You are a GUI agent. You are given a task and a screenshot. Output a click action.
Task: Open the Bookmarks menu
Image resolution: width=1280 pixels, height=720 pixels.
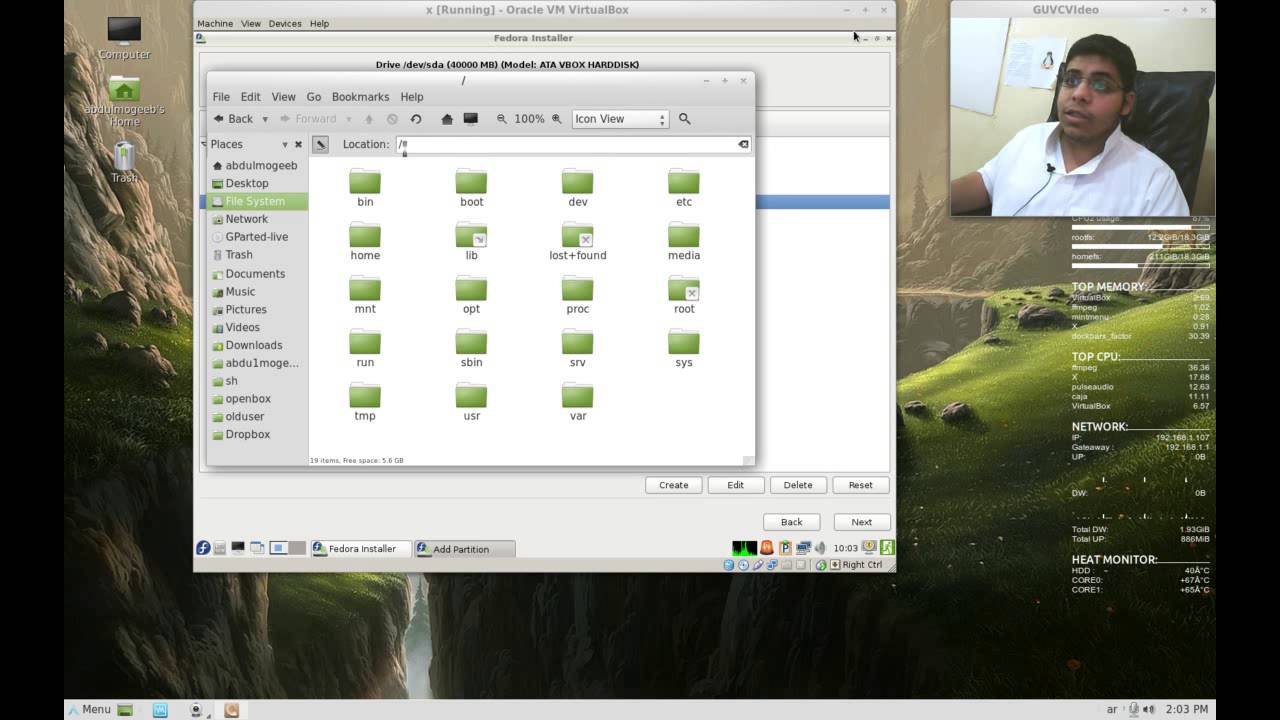click(x=360, y=97)
